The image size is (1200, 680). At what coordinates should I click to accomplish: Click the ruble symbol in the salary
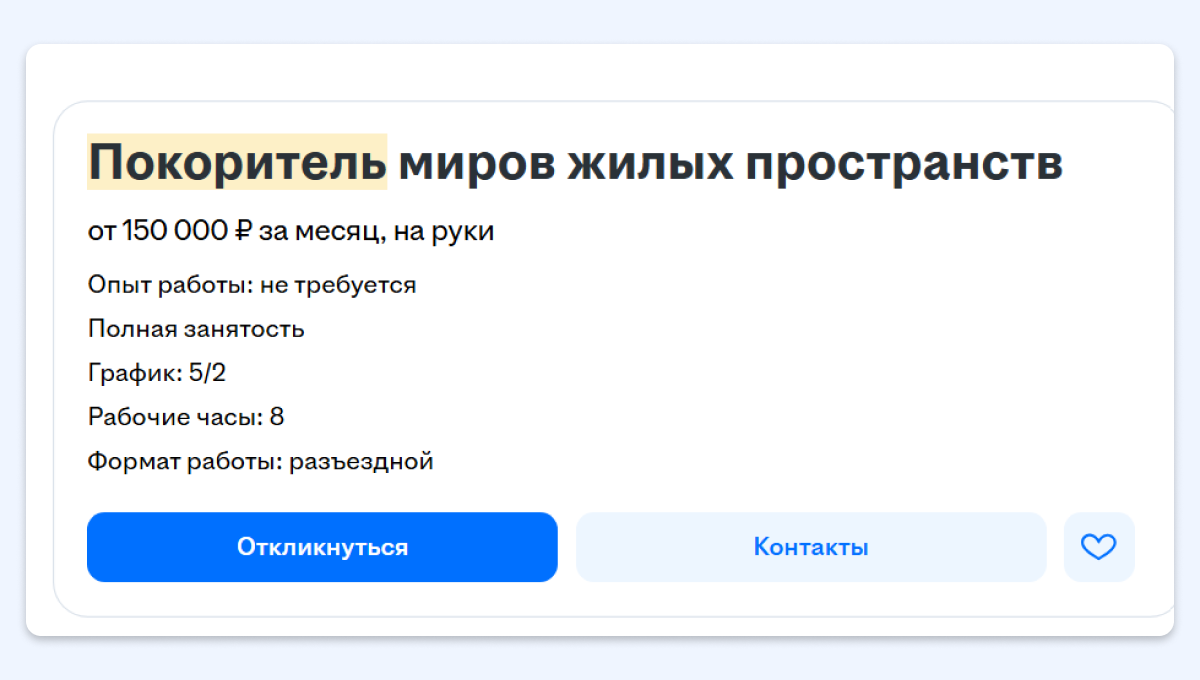point(243,232)
